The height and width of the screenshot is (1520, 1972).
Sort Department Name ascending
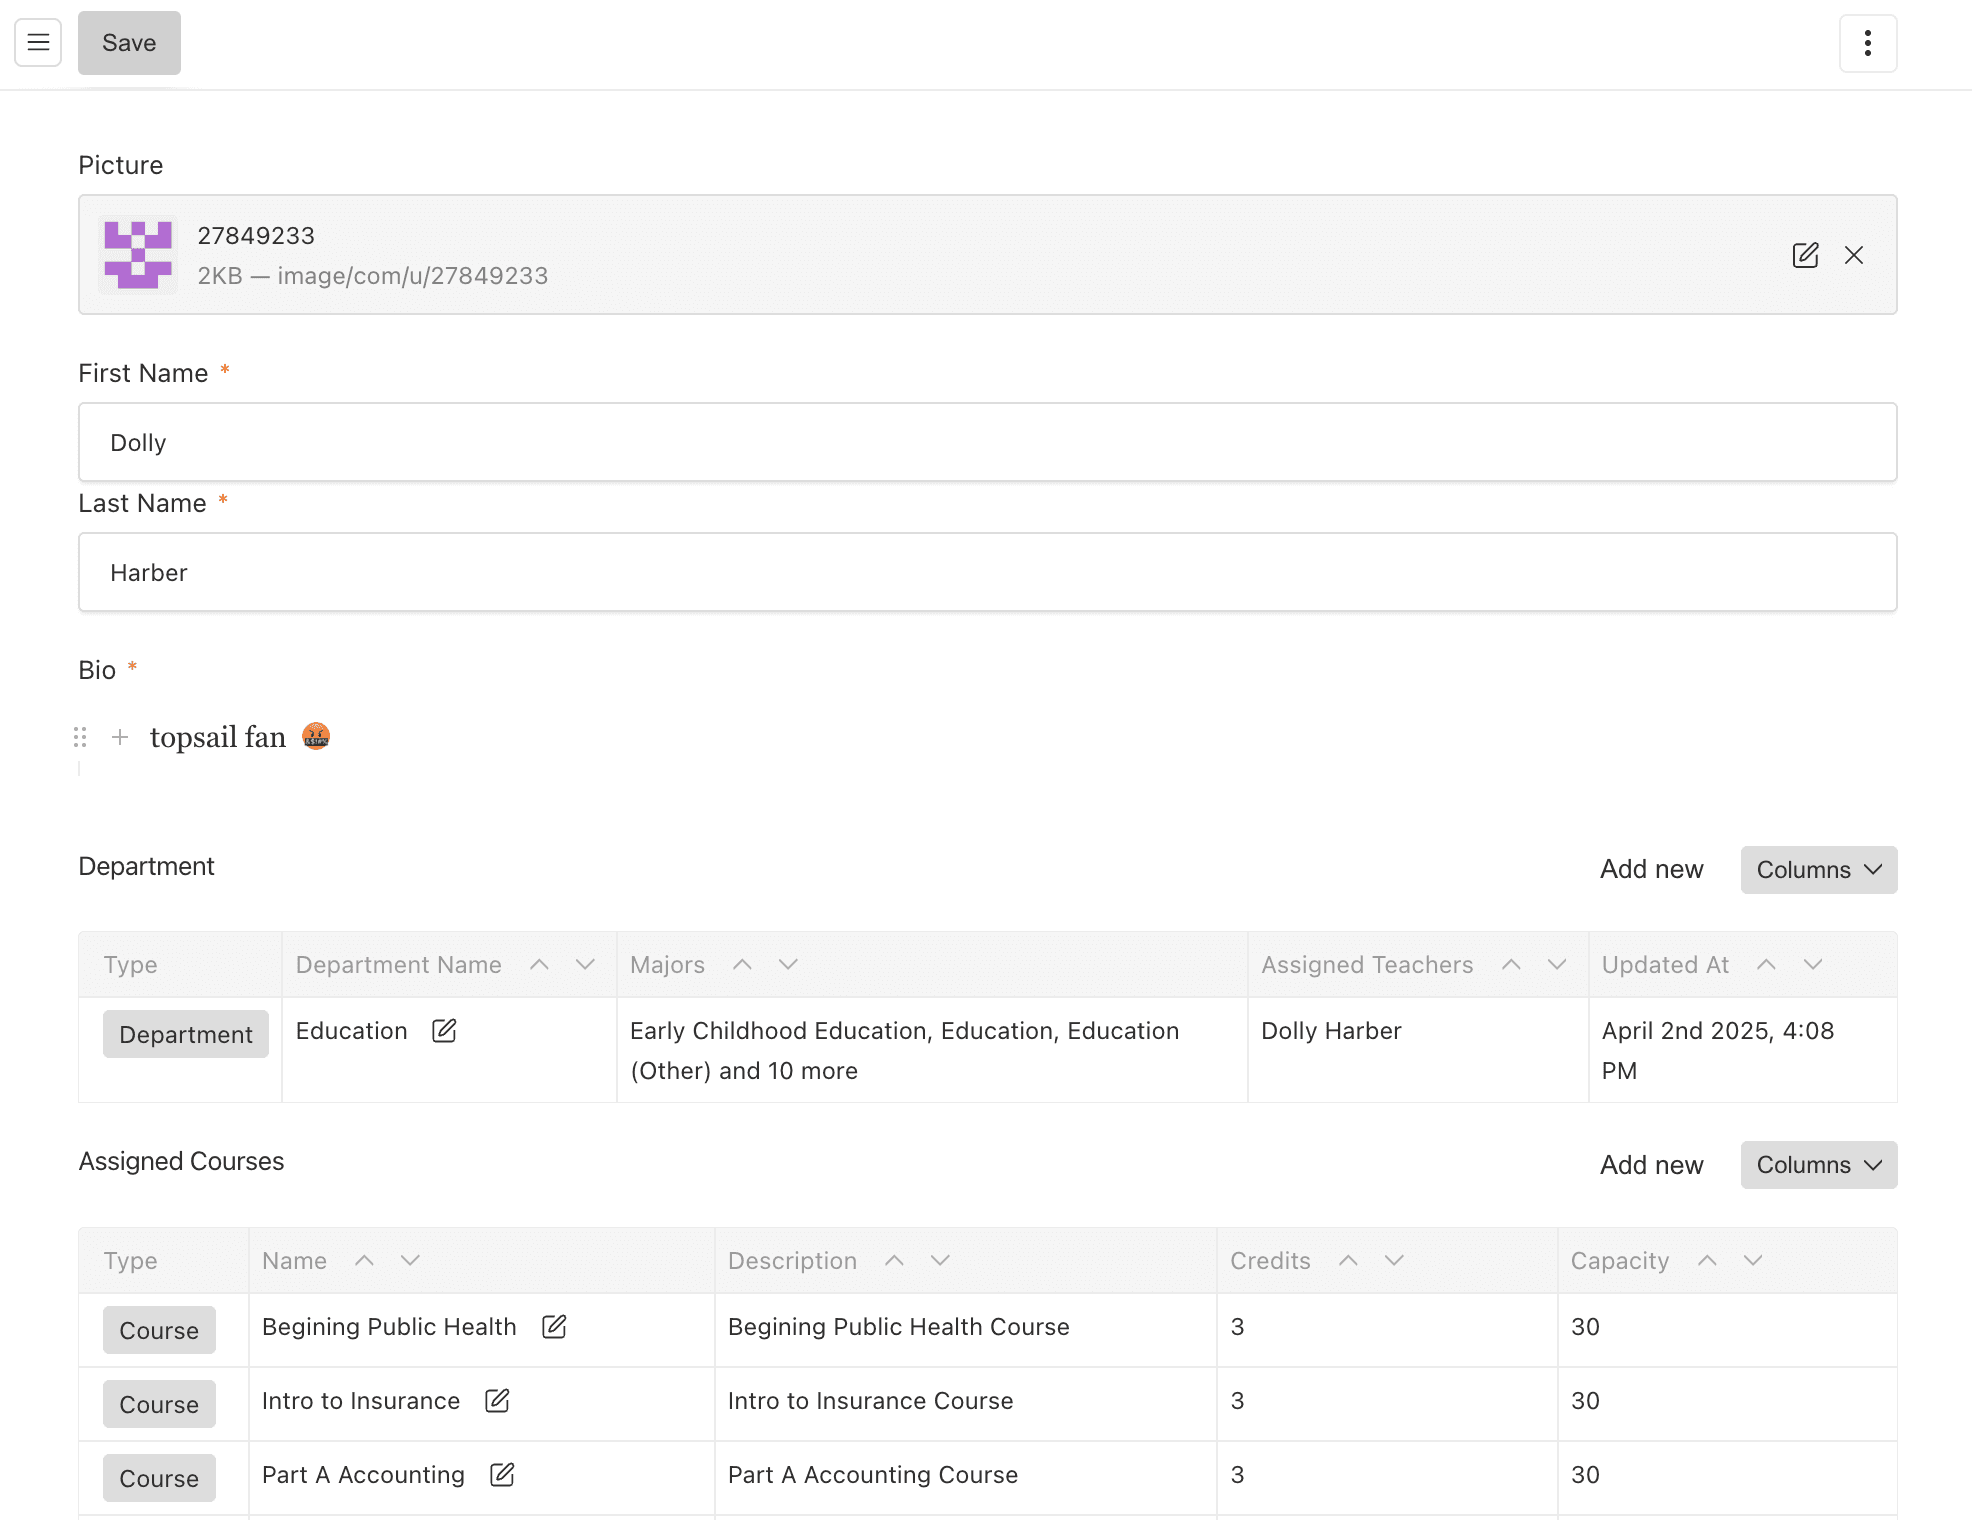tap(539, 965)
